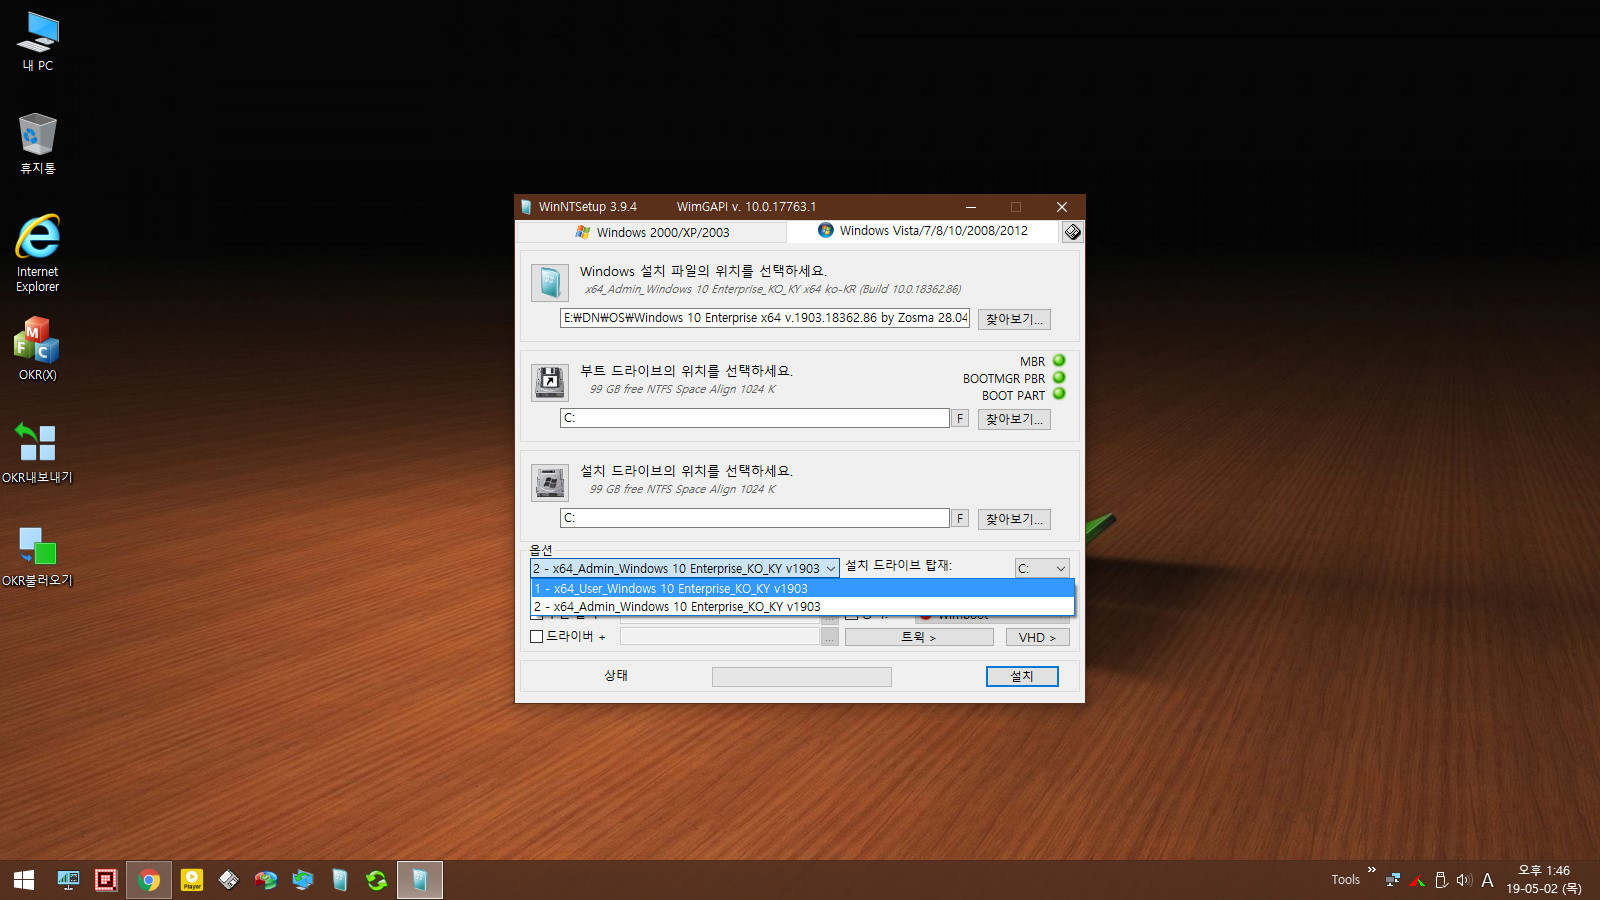The width and height of the screenshot is (1600, 900).
Task: Open the 휴지통 recycle bin icon
Action: [38, 144]
